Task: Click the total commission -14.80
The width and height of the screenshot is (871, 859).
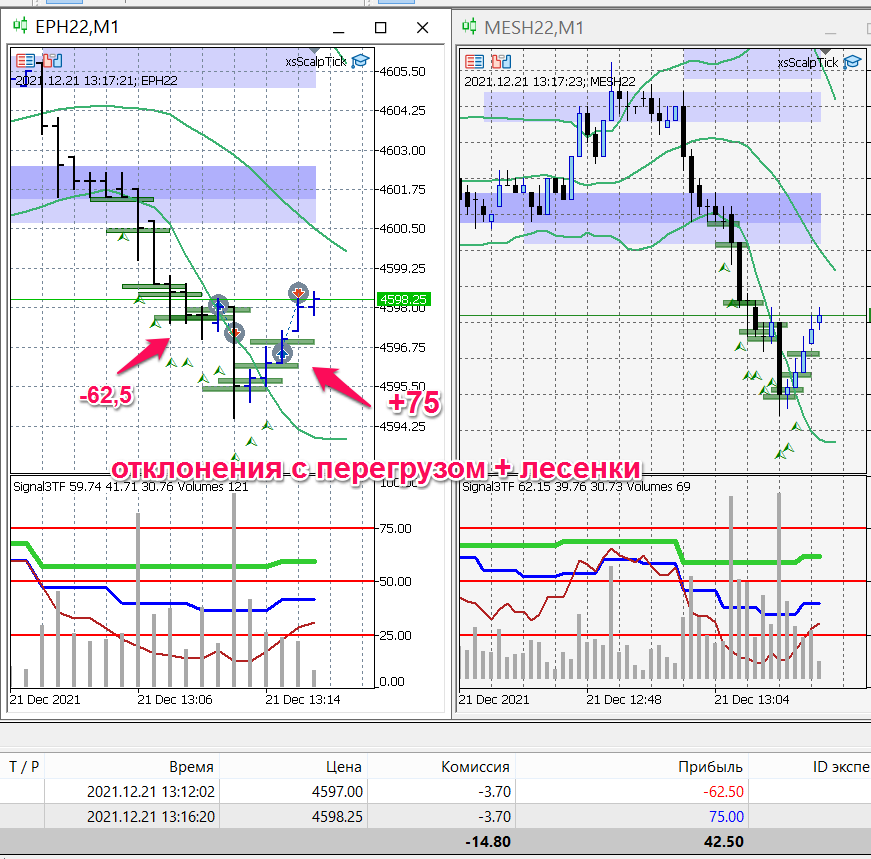Action: tap(488, 841)
